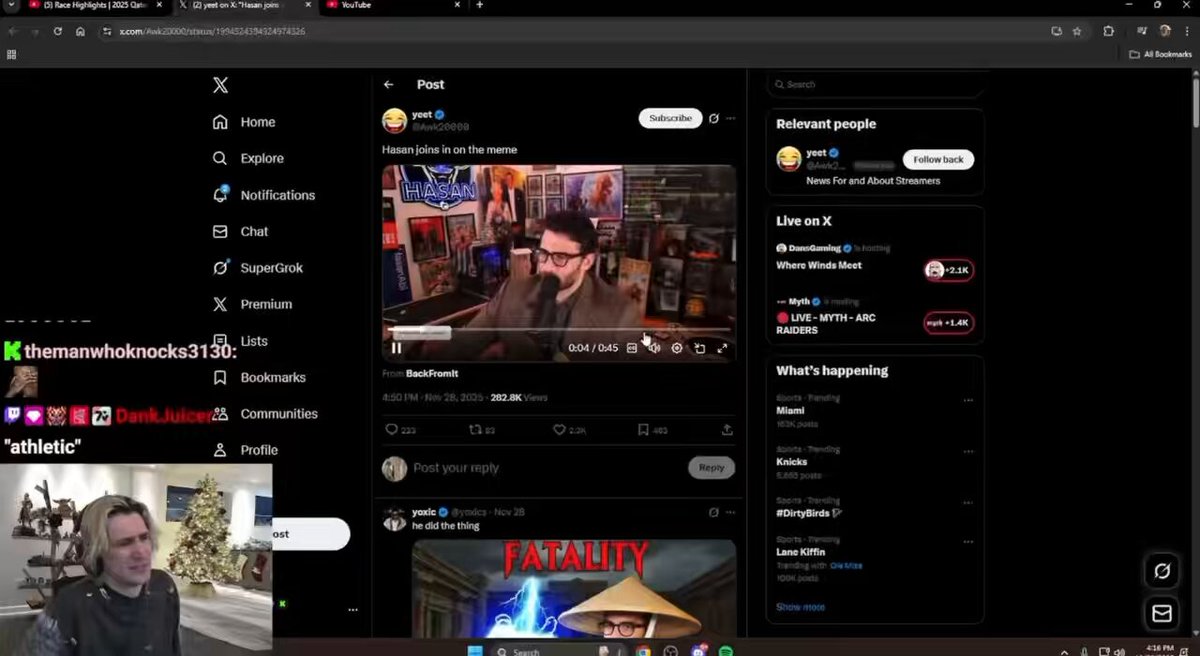The width and height of the screenshot is (1200, 656).
Task: Click the 282.8K Views count
Action: point(519,397)
